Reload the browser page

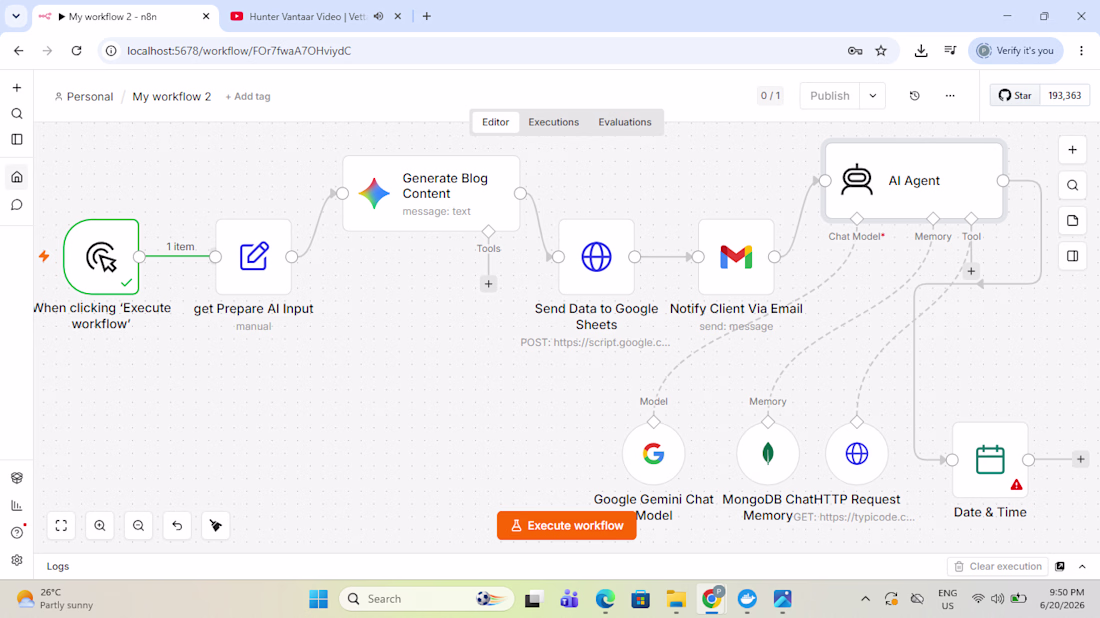[x=76, y=51]
